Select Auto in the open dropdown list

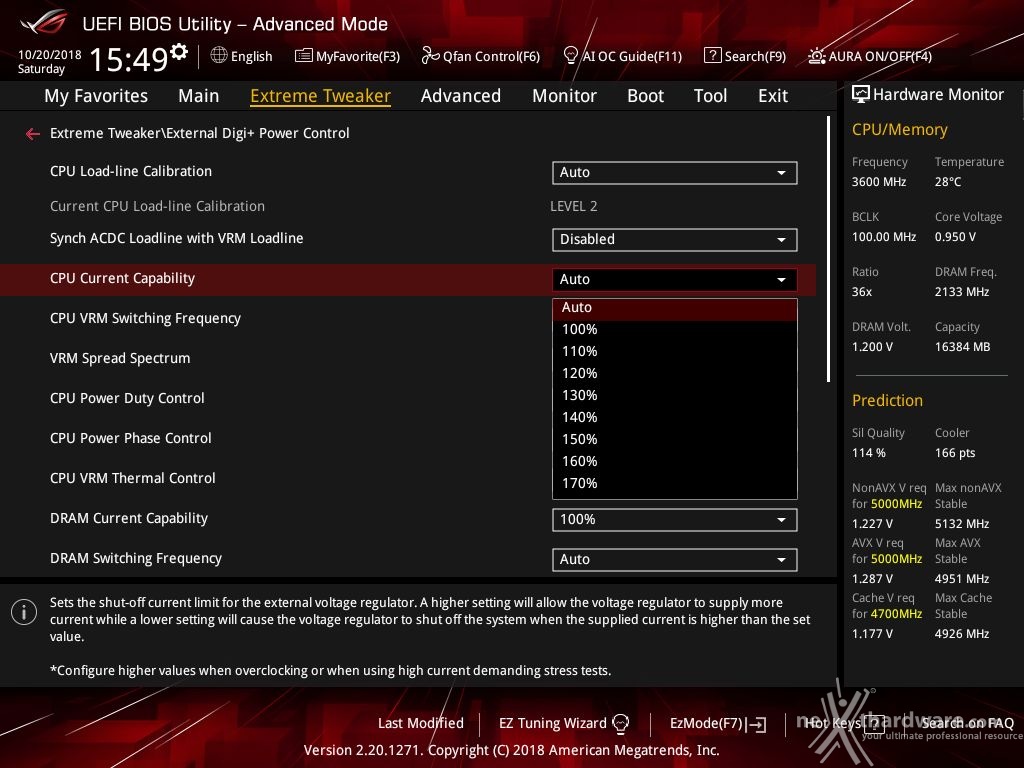coord(675,308)
